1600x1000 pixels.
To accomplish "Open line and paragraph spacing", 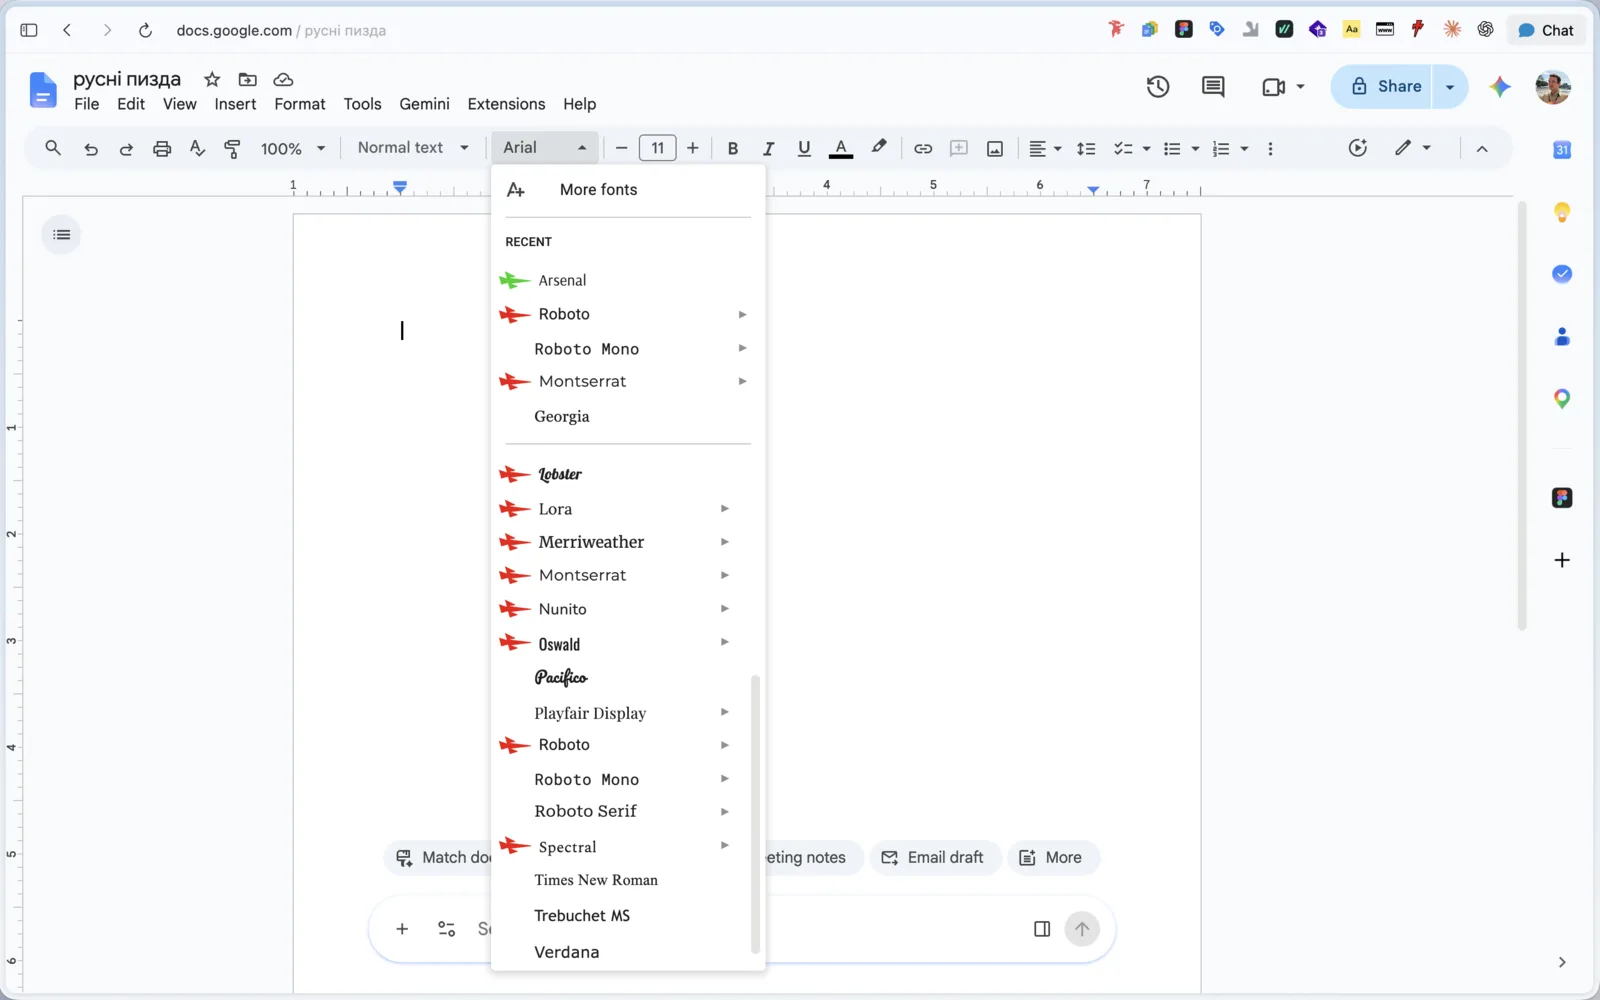I will pyautogui.click(x=1086, y=148).
